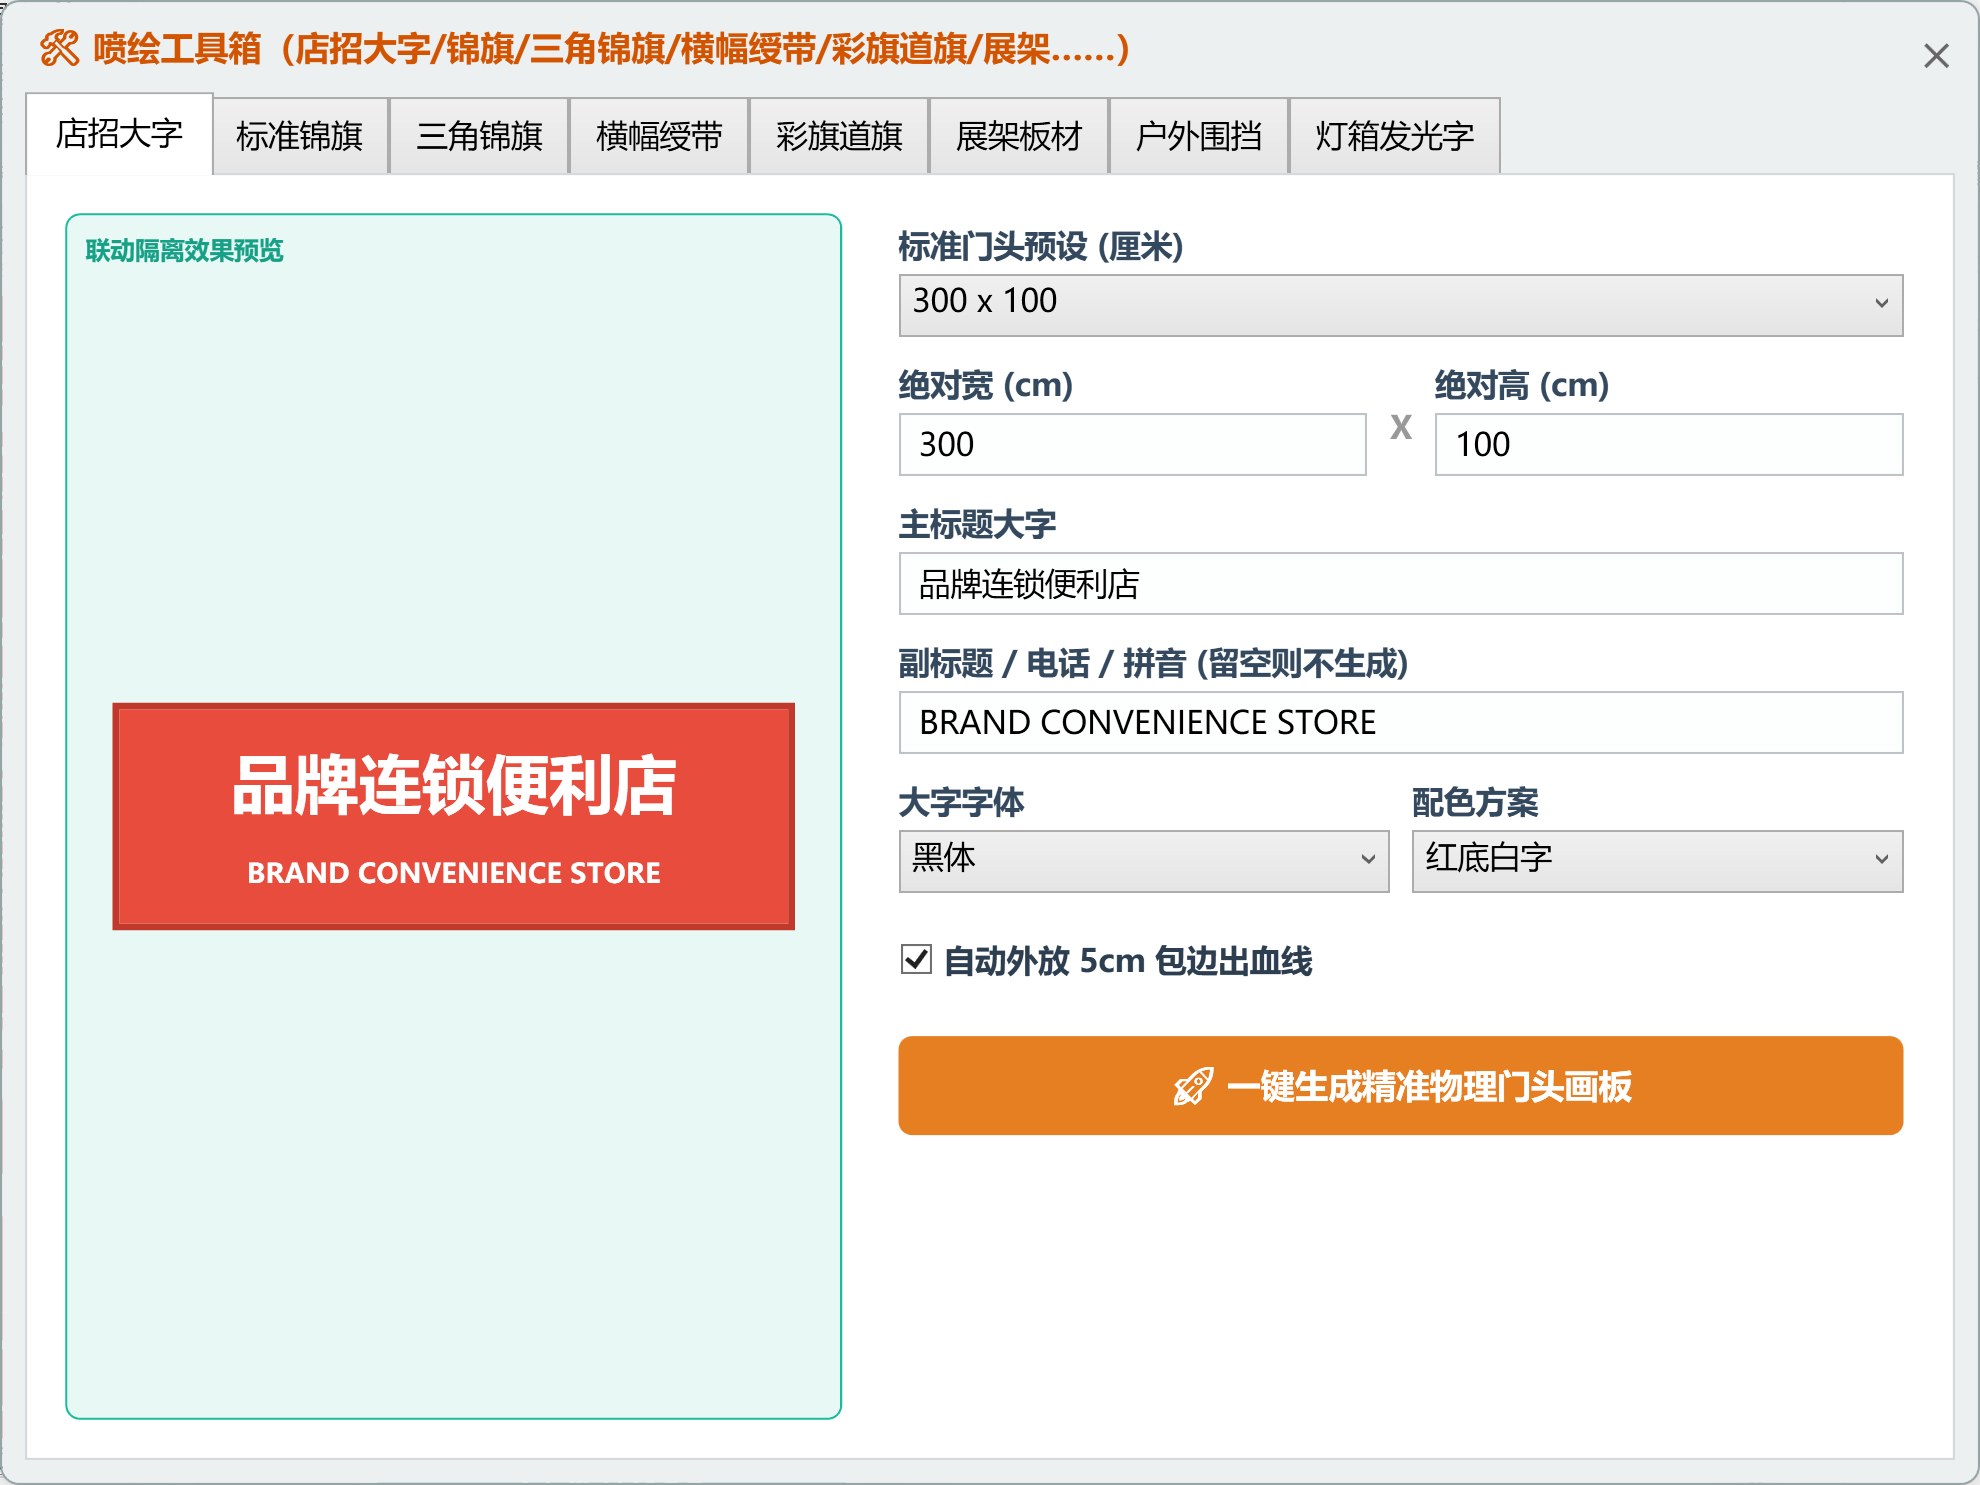Image resolution: width=1980 pixels, height=1485 pixels.
Task: Click the 联动隔离效果预览 label
Action: (184, 250)
